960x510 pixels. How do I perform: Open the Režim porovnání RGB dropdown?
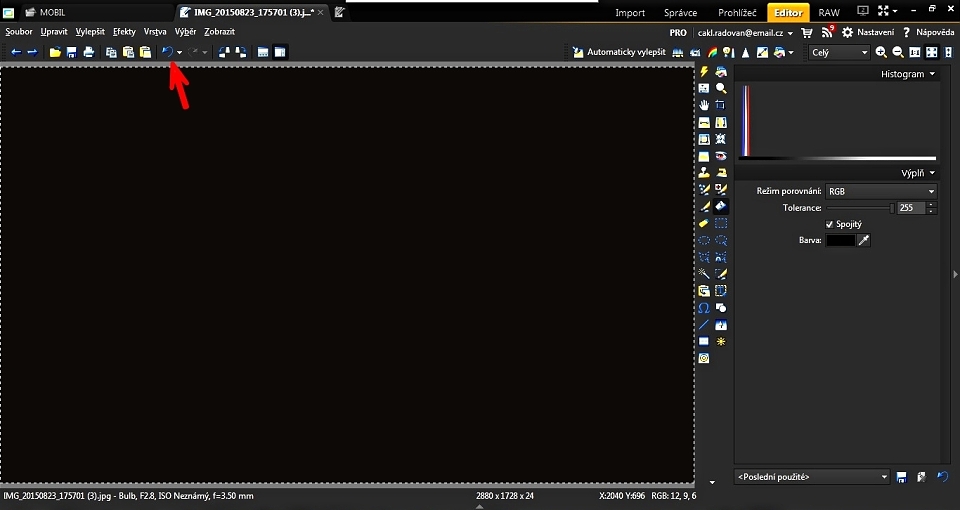tap(880, 191)
